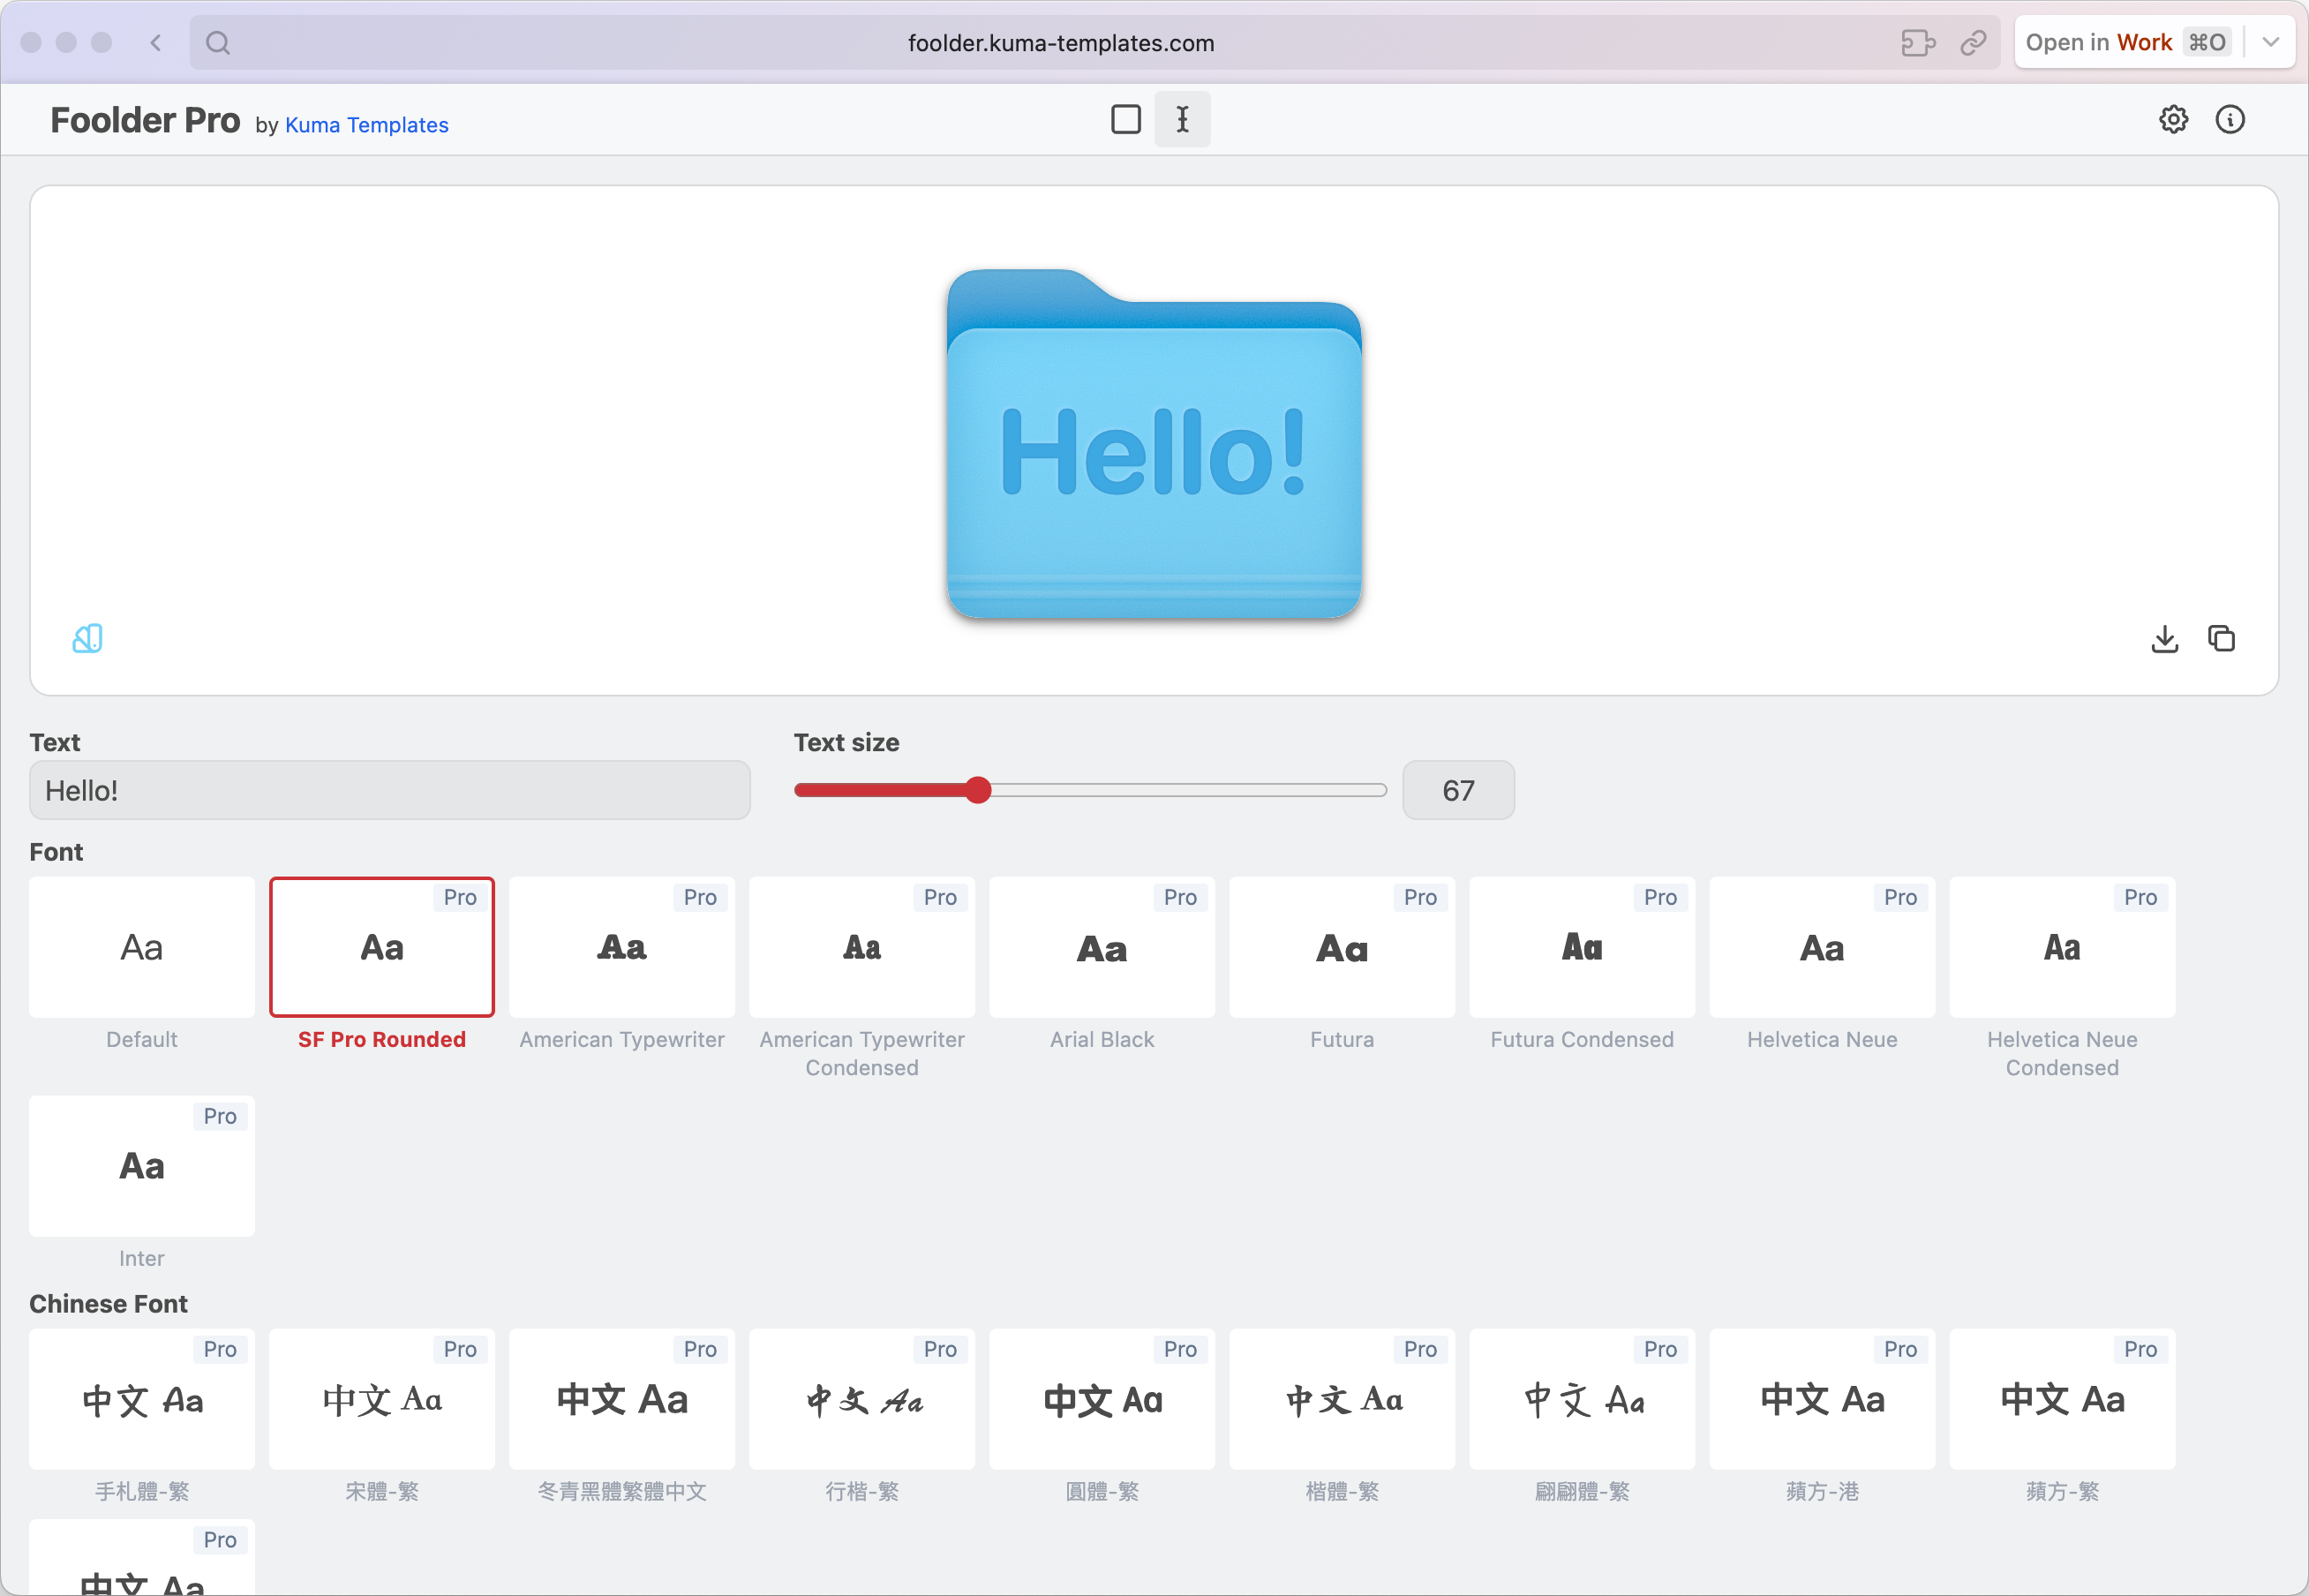The image size is (2309, 1596).
Task: Select the Futura font tile
Action: click(1342, 947)
